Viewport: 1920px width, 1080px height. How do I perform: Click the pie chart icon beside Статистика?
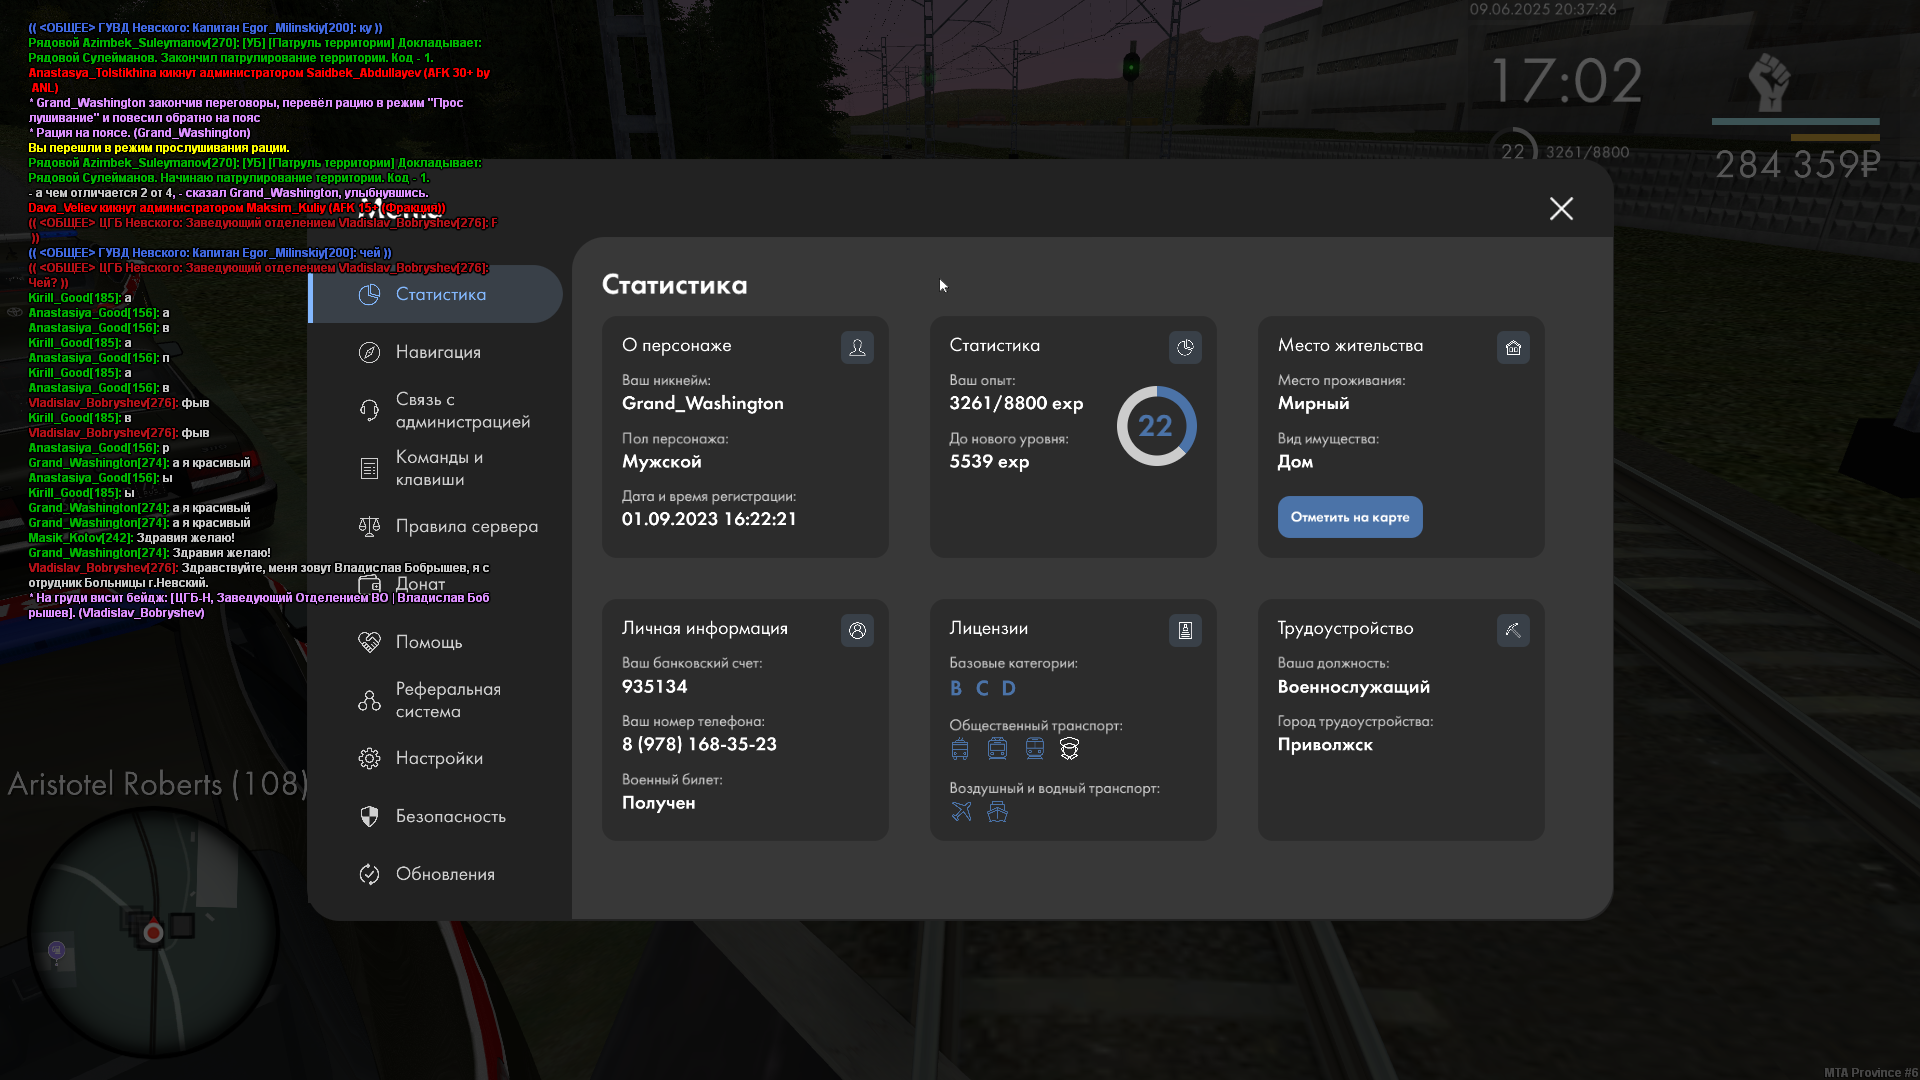click(369, 294)
